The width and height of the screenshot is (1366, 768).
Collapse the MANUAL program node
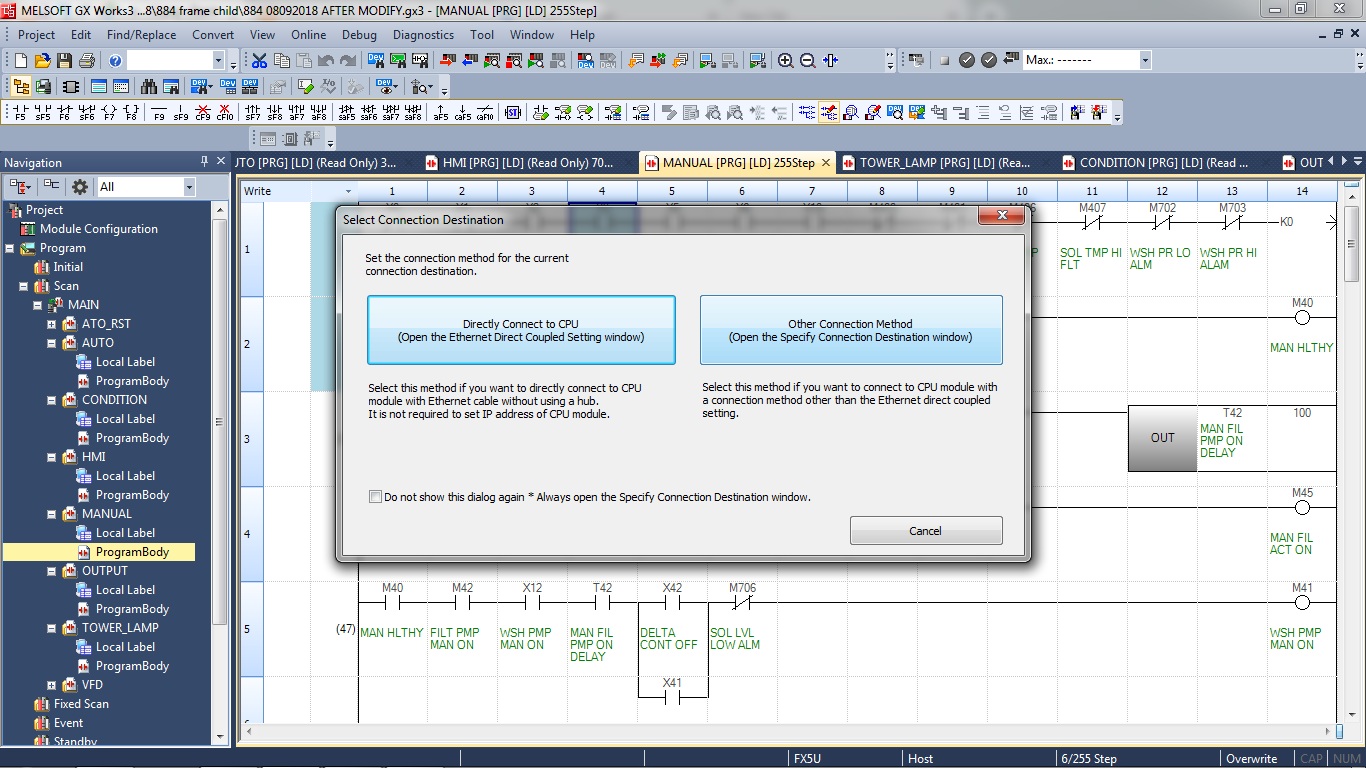pos(50,513)
